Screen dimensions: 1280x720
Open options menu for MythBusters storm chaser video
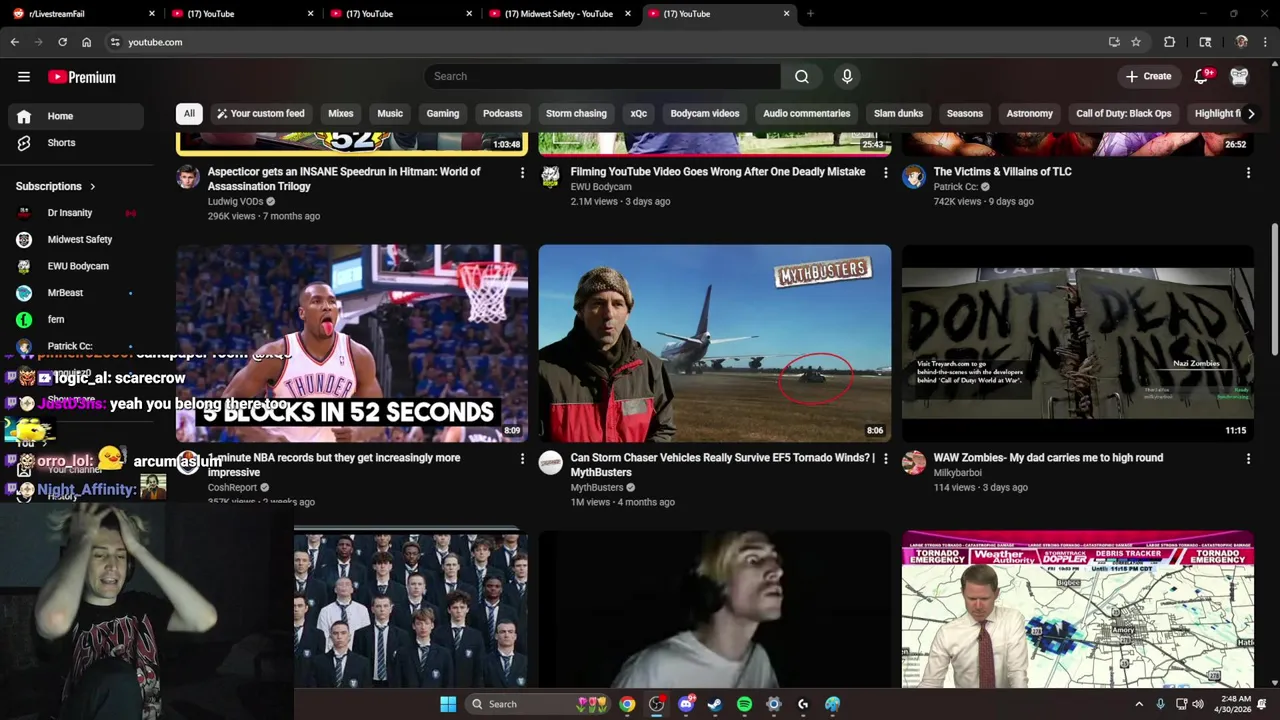885,459
